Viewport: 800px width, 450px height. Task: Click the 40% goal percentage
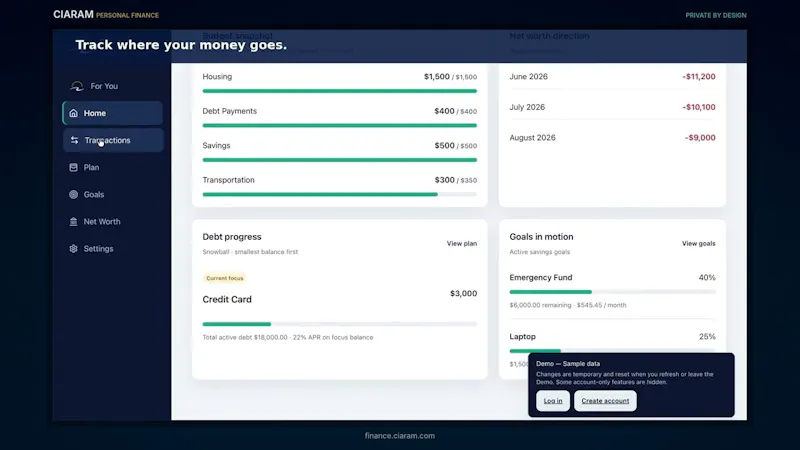pyautogui.click(x=707, y=278)
